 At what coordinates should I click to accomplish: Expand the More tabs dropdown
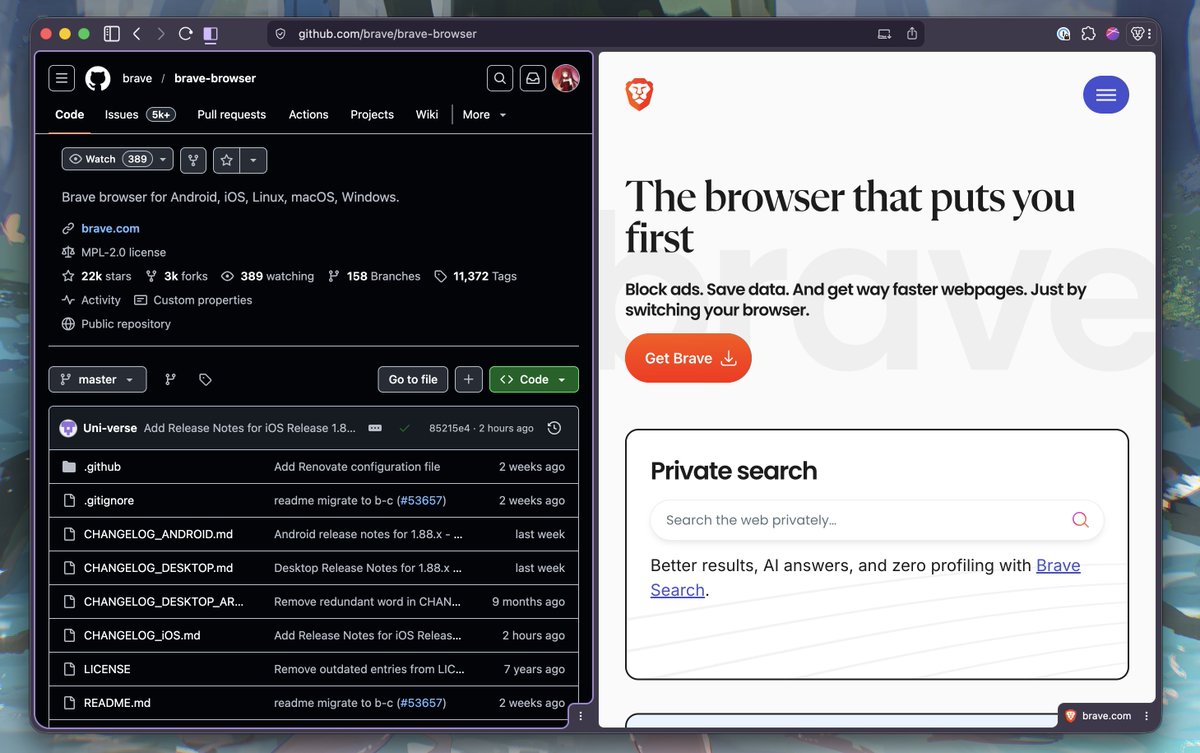[x=485, y=115]
